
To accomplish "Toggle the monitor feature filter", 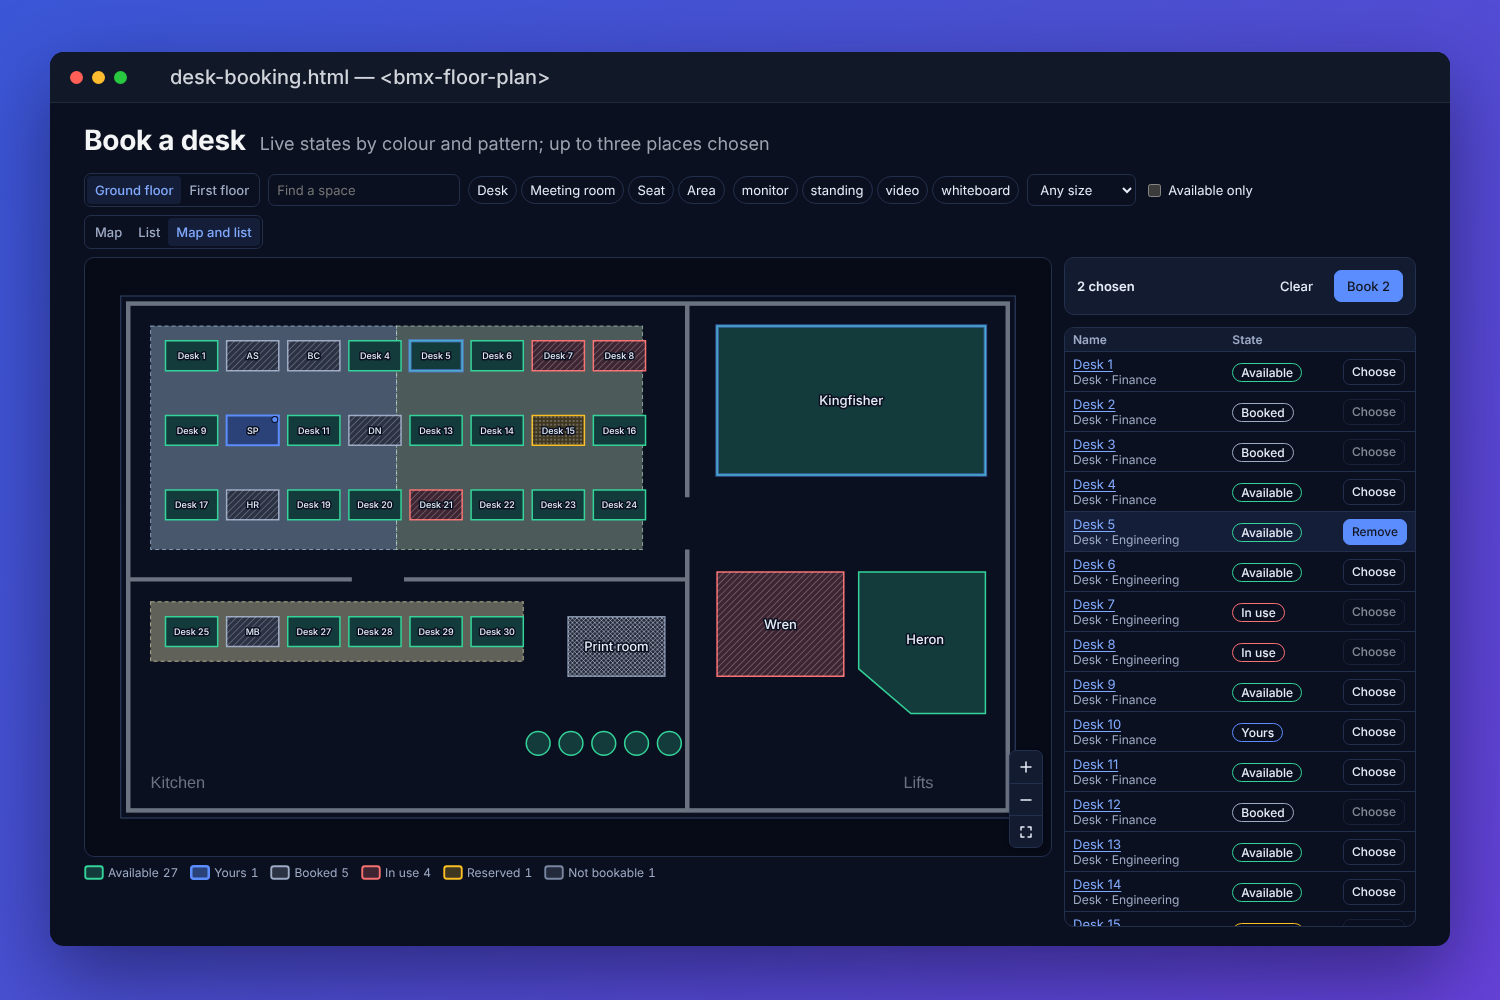I will click(x=765, y=190).
